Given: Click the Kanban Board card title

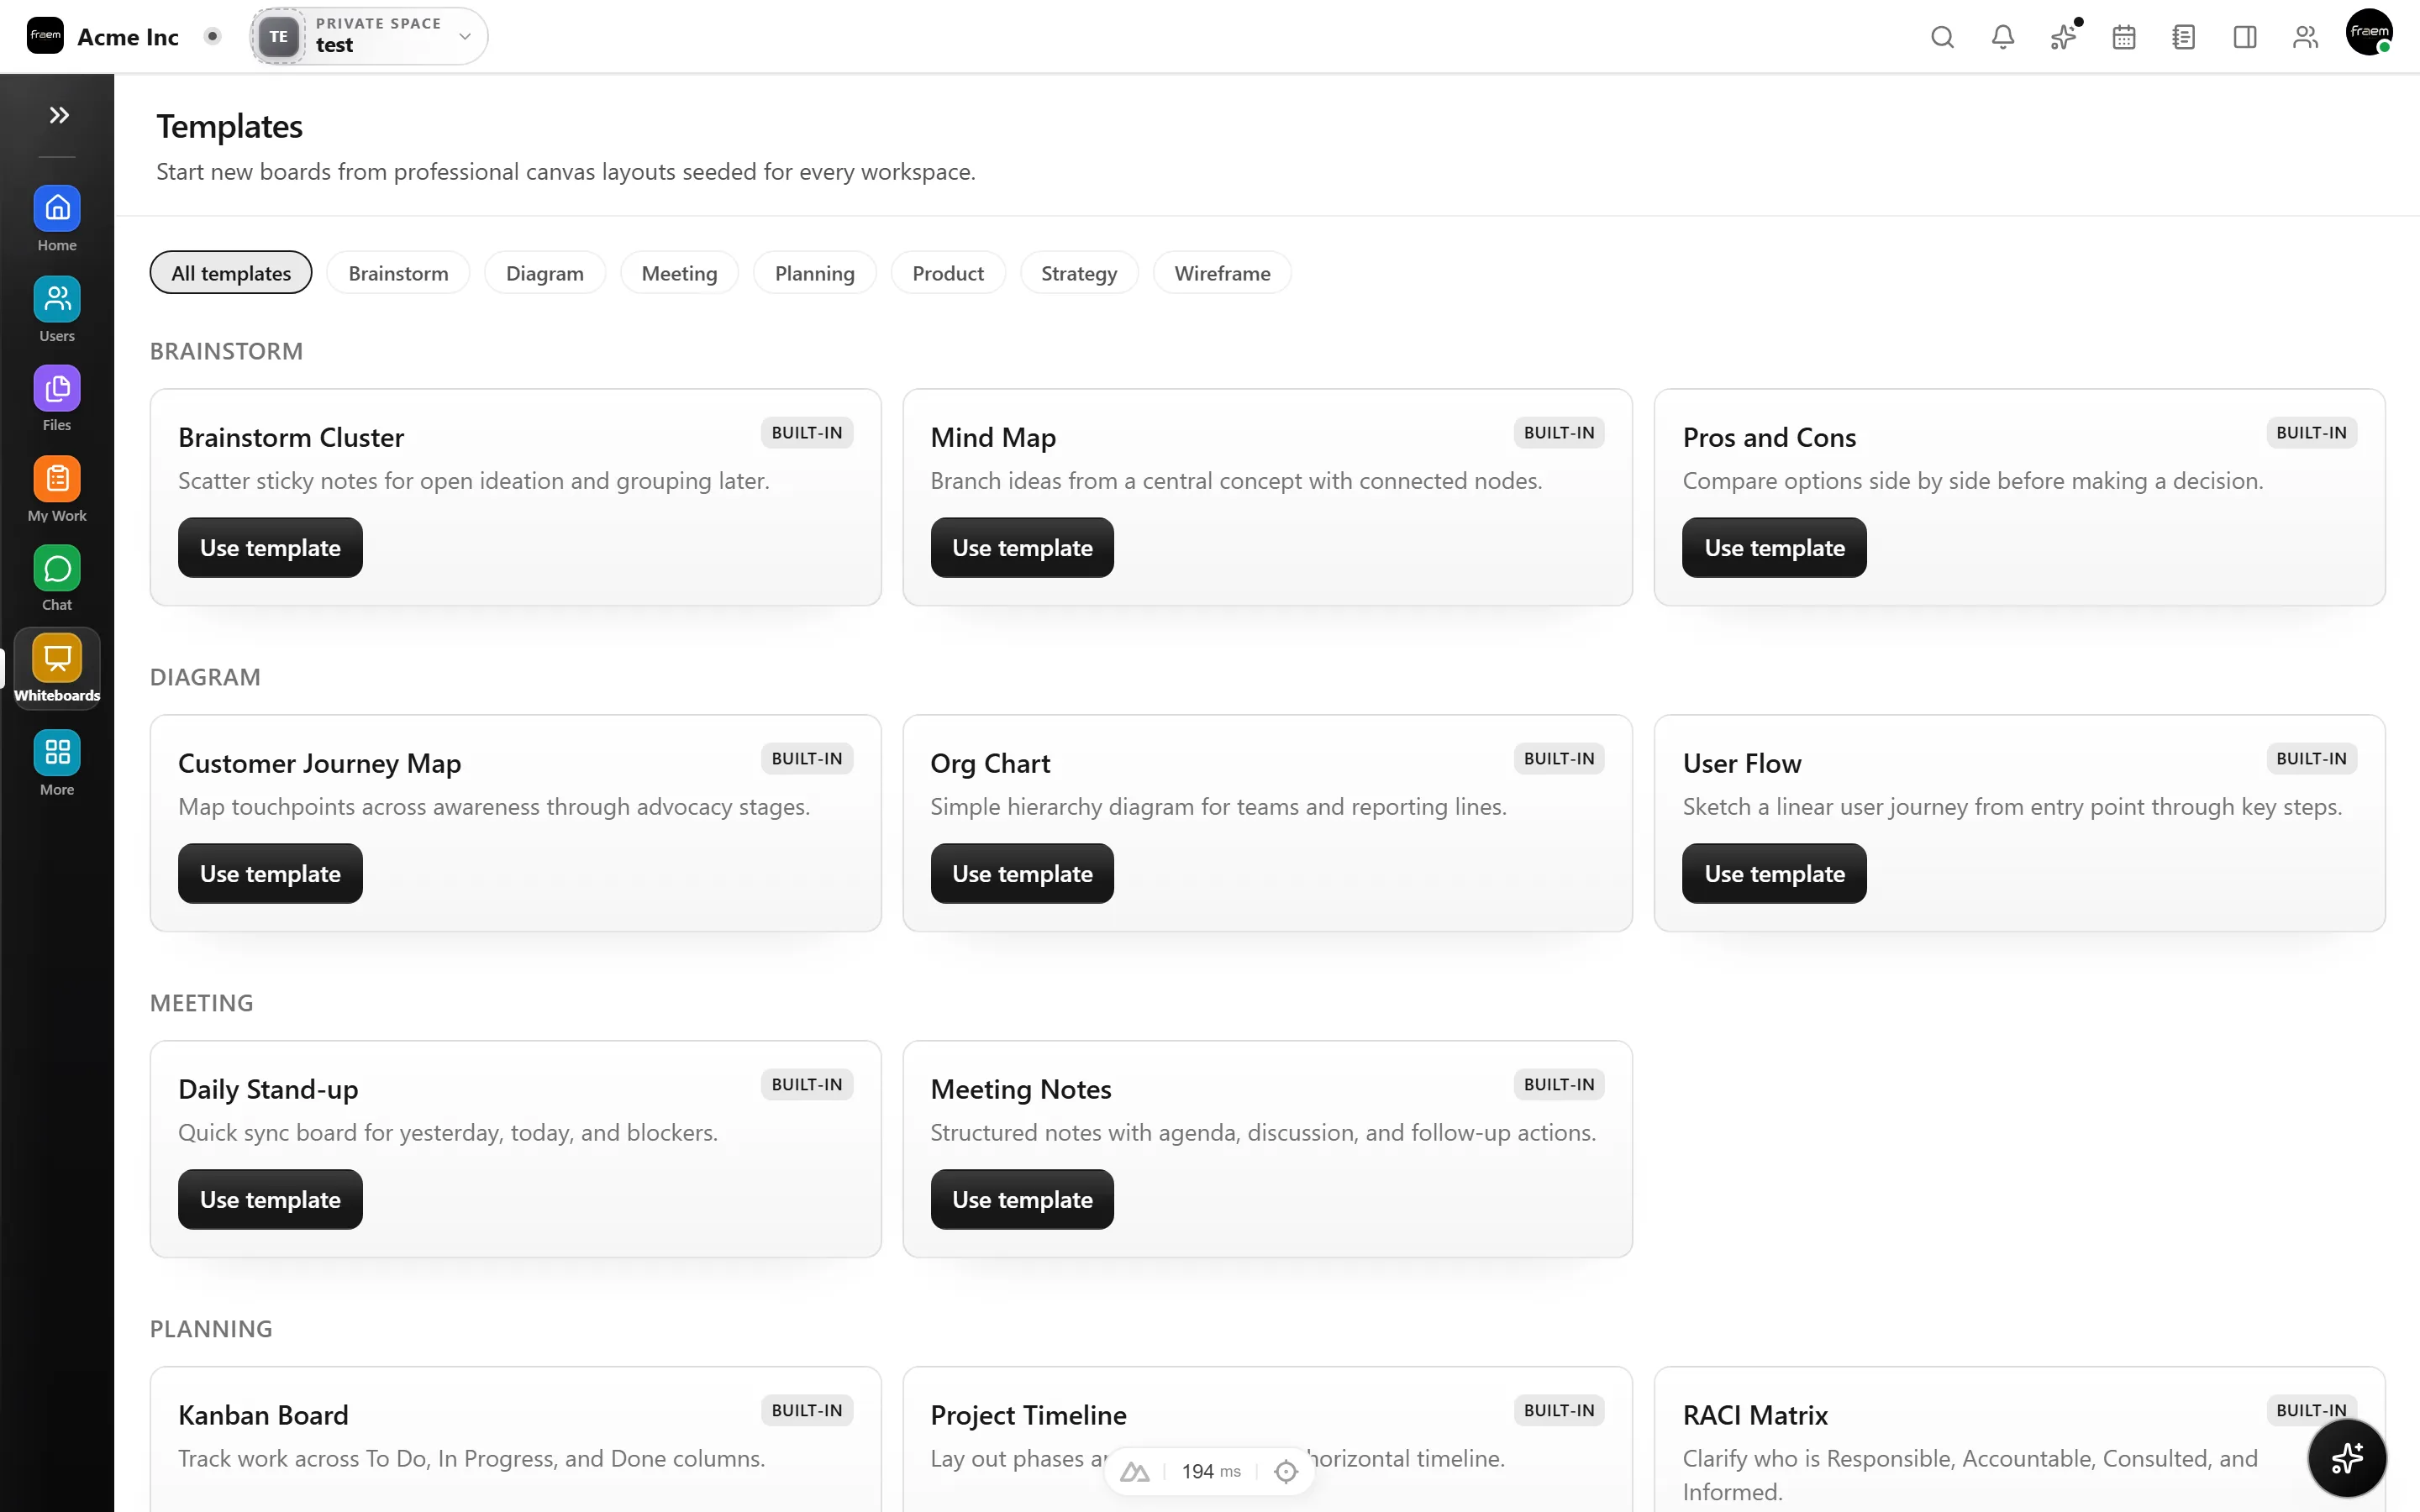Looking at the screenshot, I should pos(263,1415).
